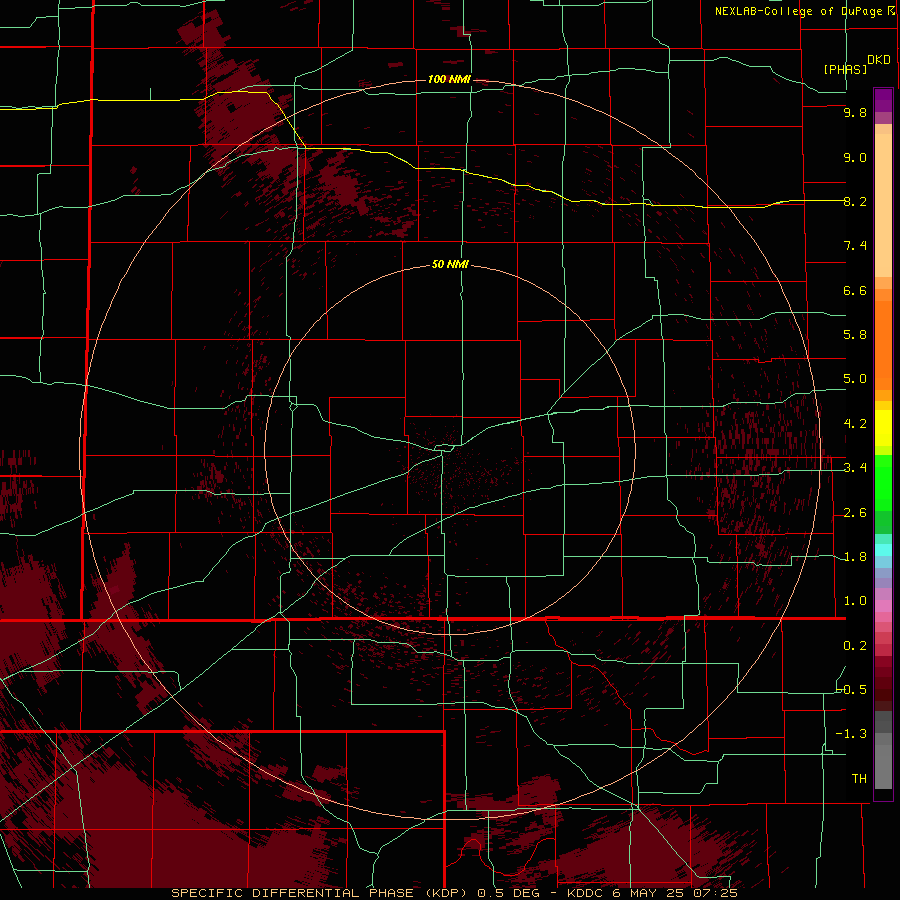The image size is (900, 900).
Task: Click the 2.6 scale value
Action: click(855, 513)
